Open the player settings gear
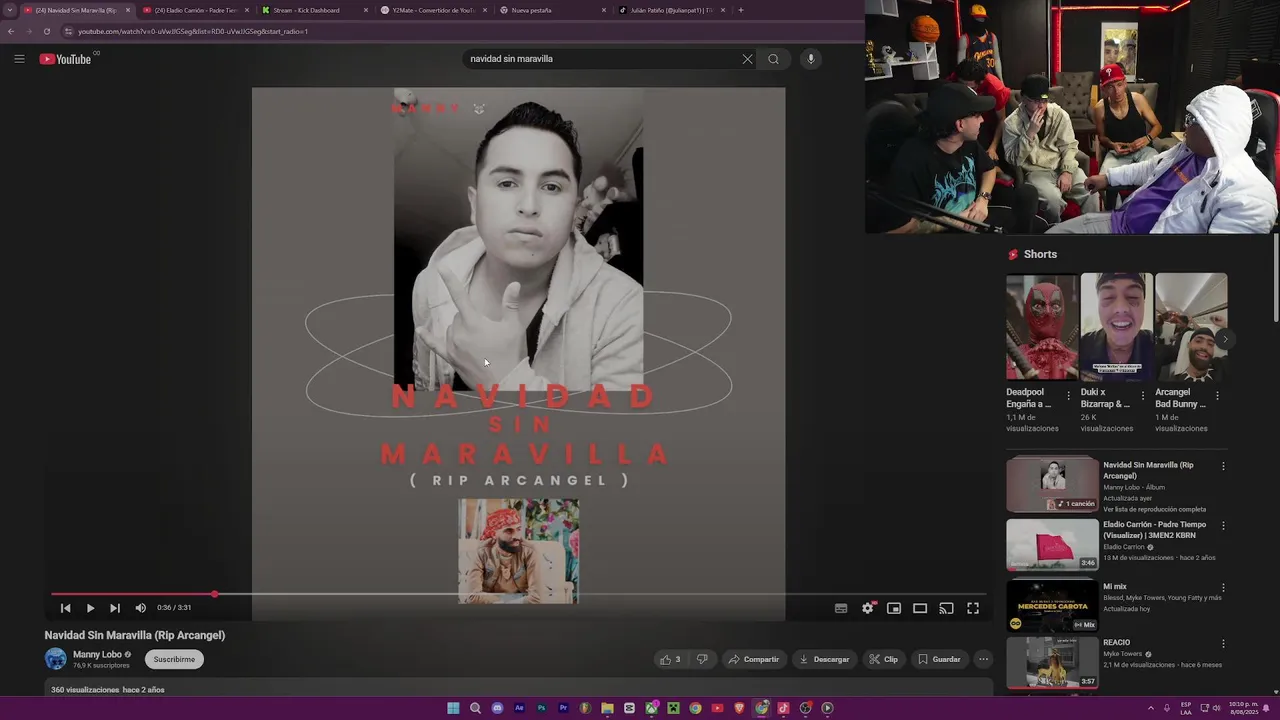 tap(868, 608)
